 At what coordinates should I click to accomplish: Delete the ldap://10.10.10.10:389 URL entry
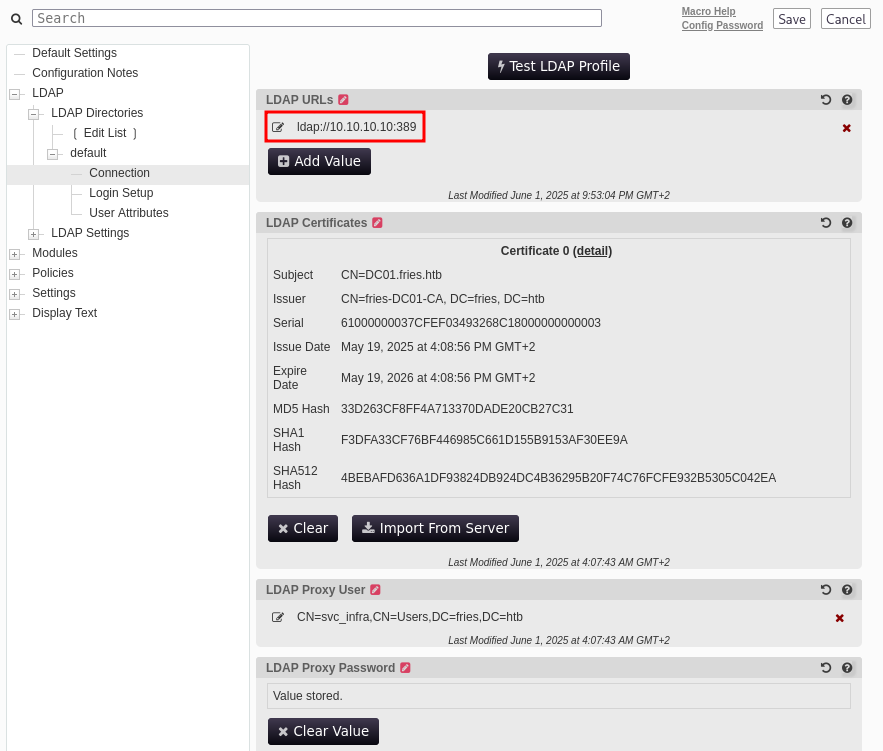click(846, 128)
